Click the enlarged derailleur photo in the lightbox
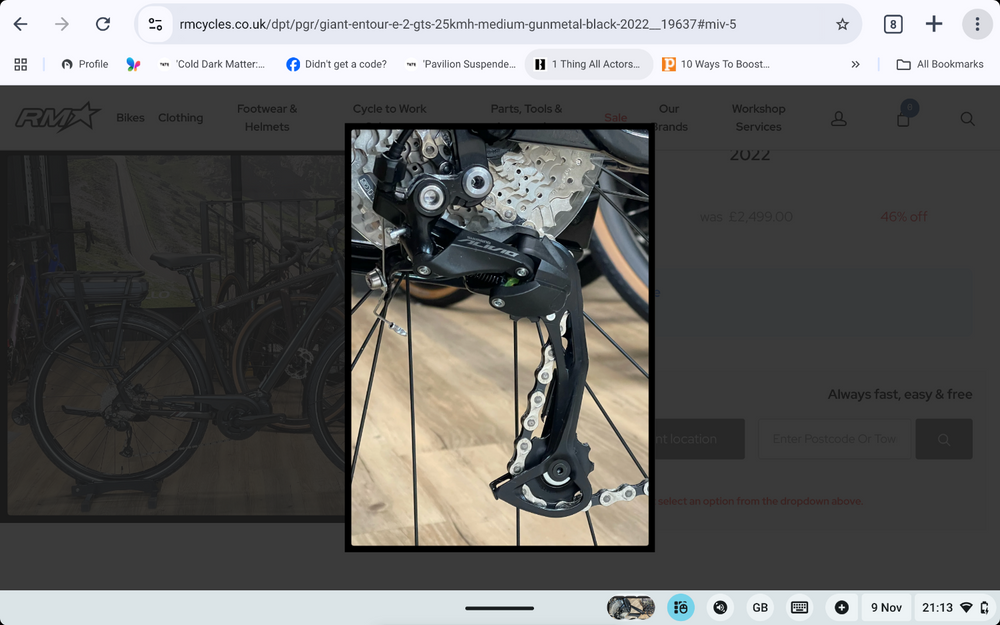Screen dimensions: 1000x625 (x=499, y=338)
